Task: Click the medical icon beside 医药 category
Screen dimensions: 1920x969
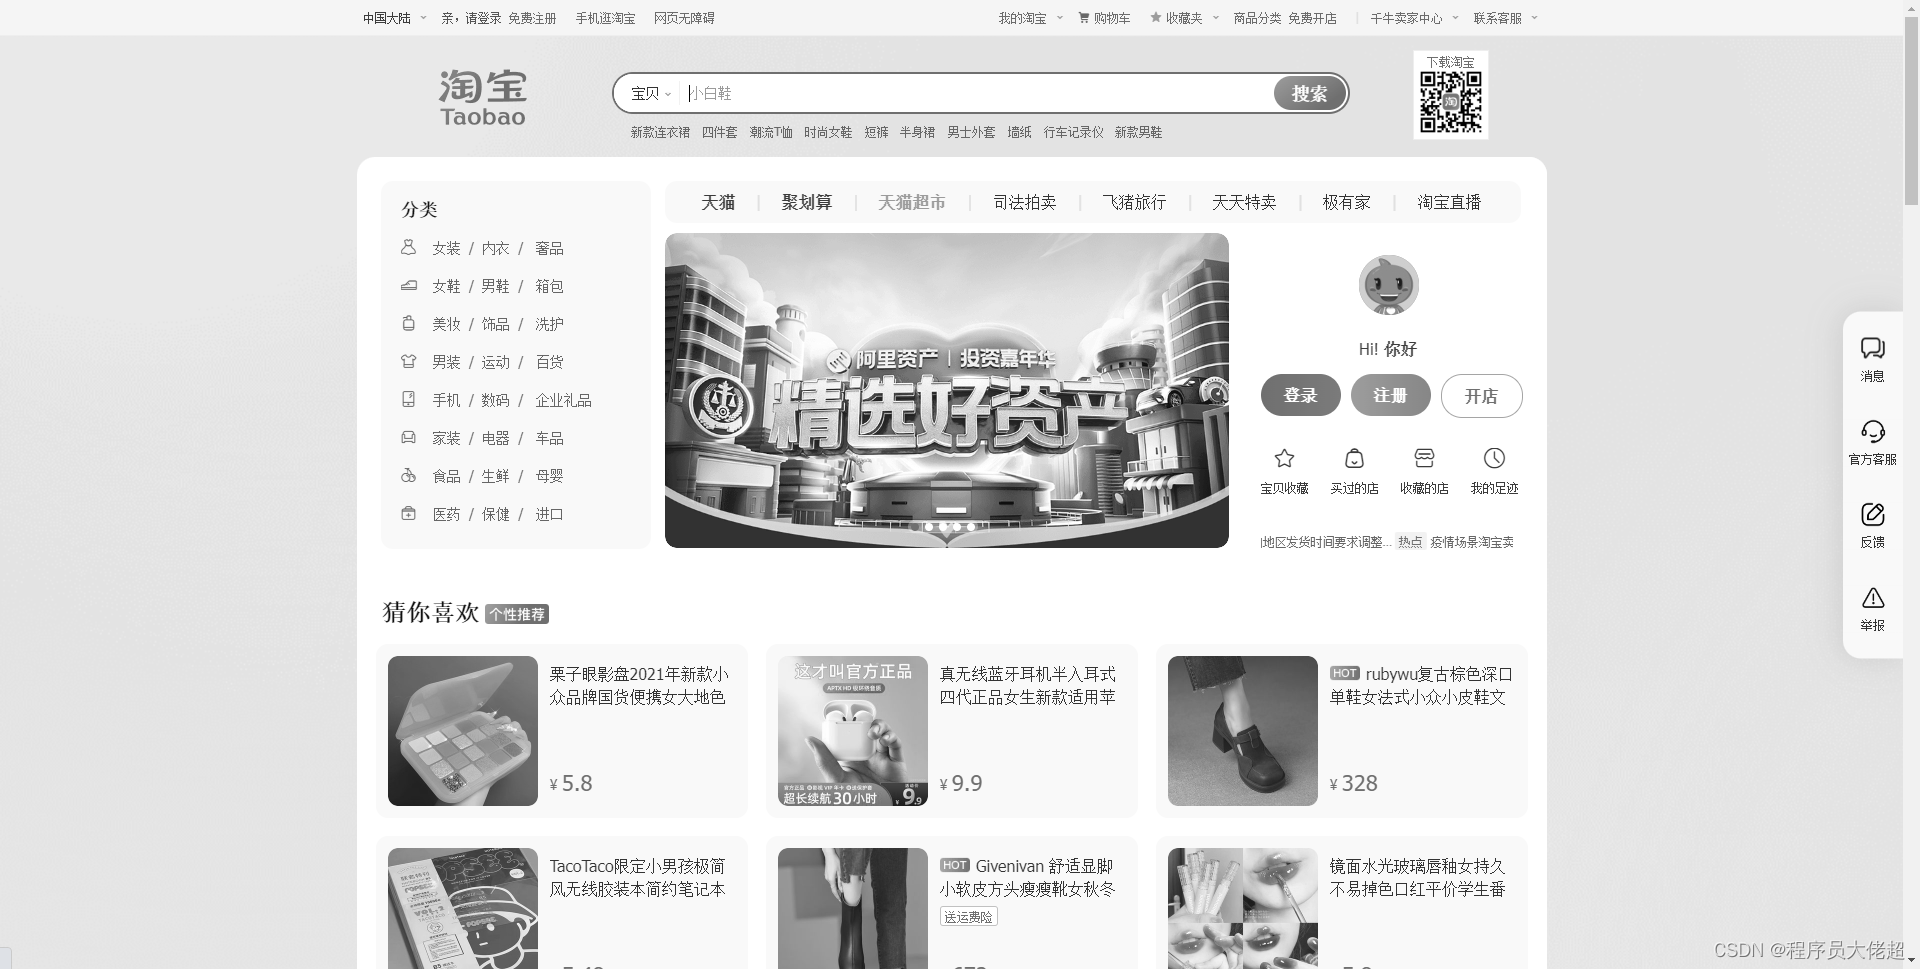Action: coord(408,513)
